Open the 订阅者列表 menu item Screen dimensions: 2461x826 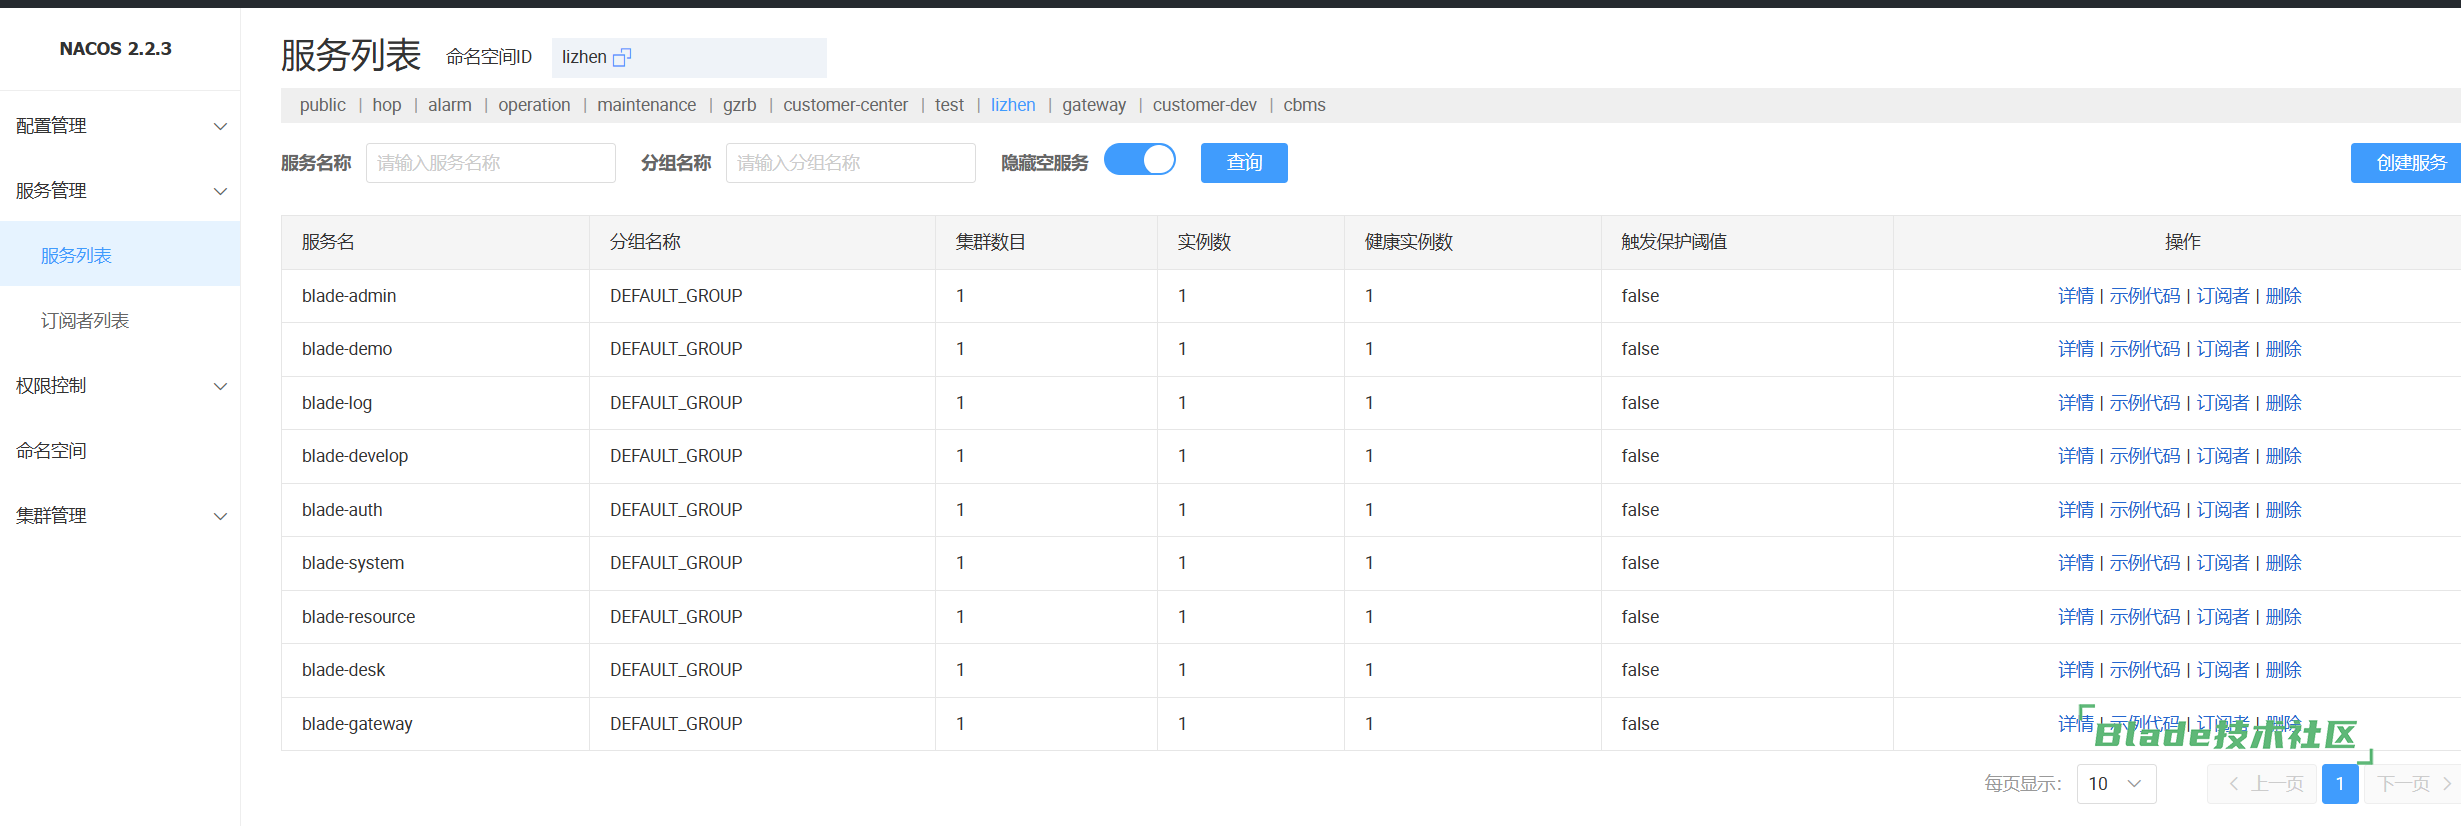coord(85,321)
